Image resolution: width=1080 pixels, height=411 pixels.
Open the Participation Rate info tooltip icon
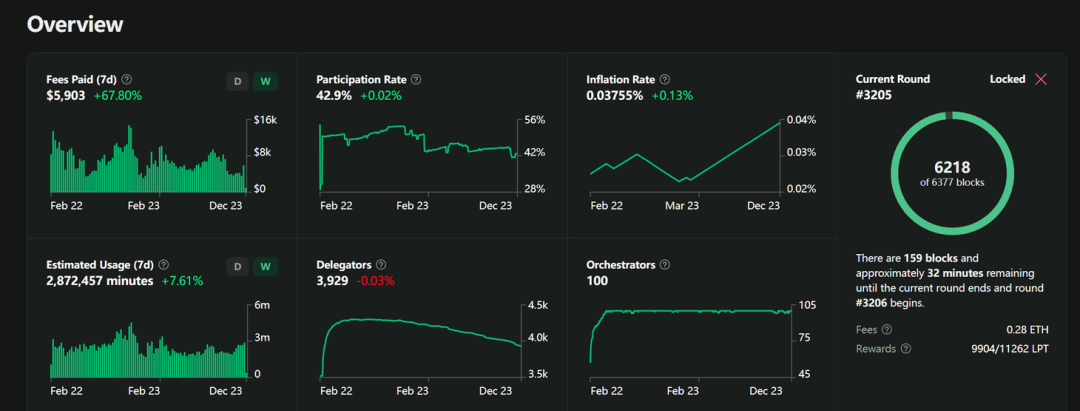coord(416,79)
